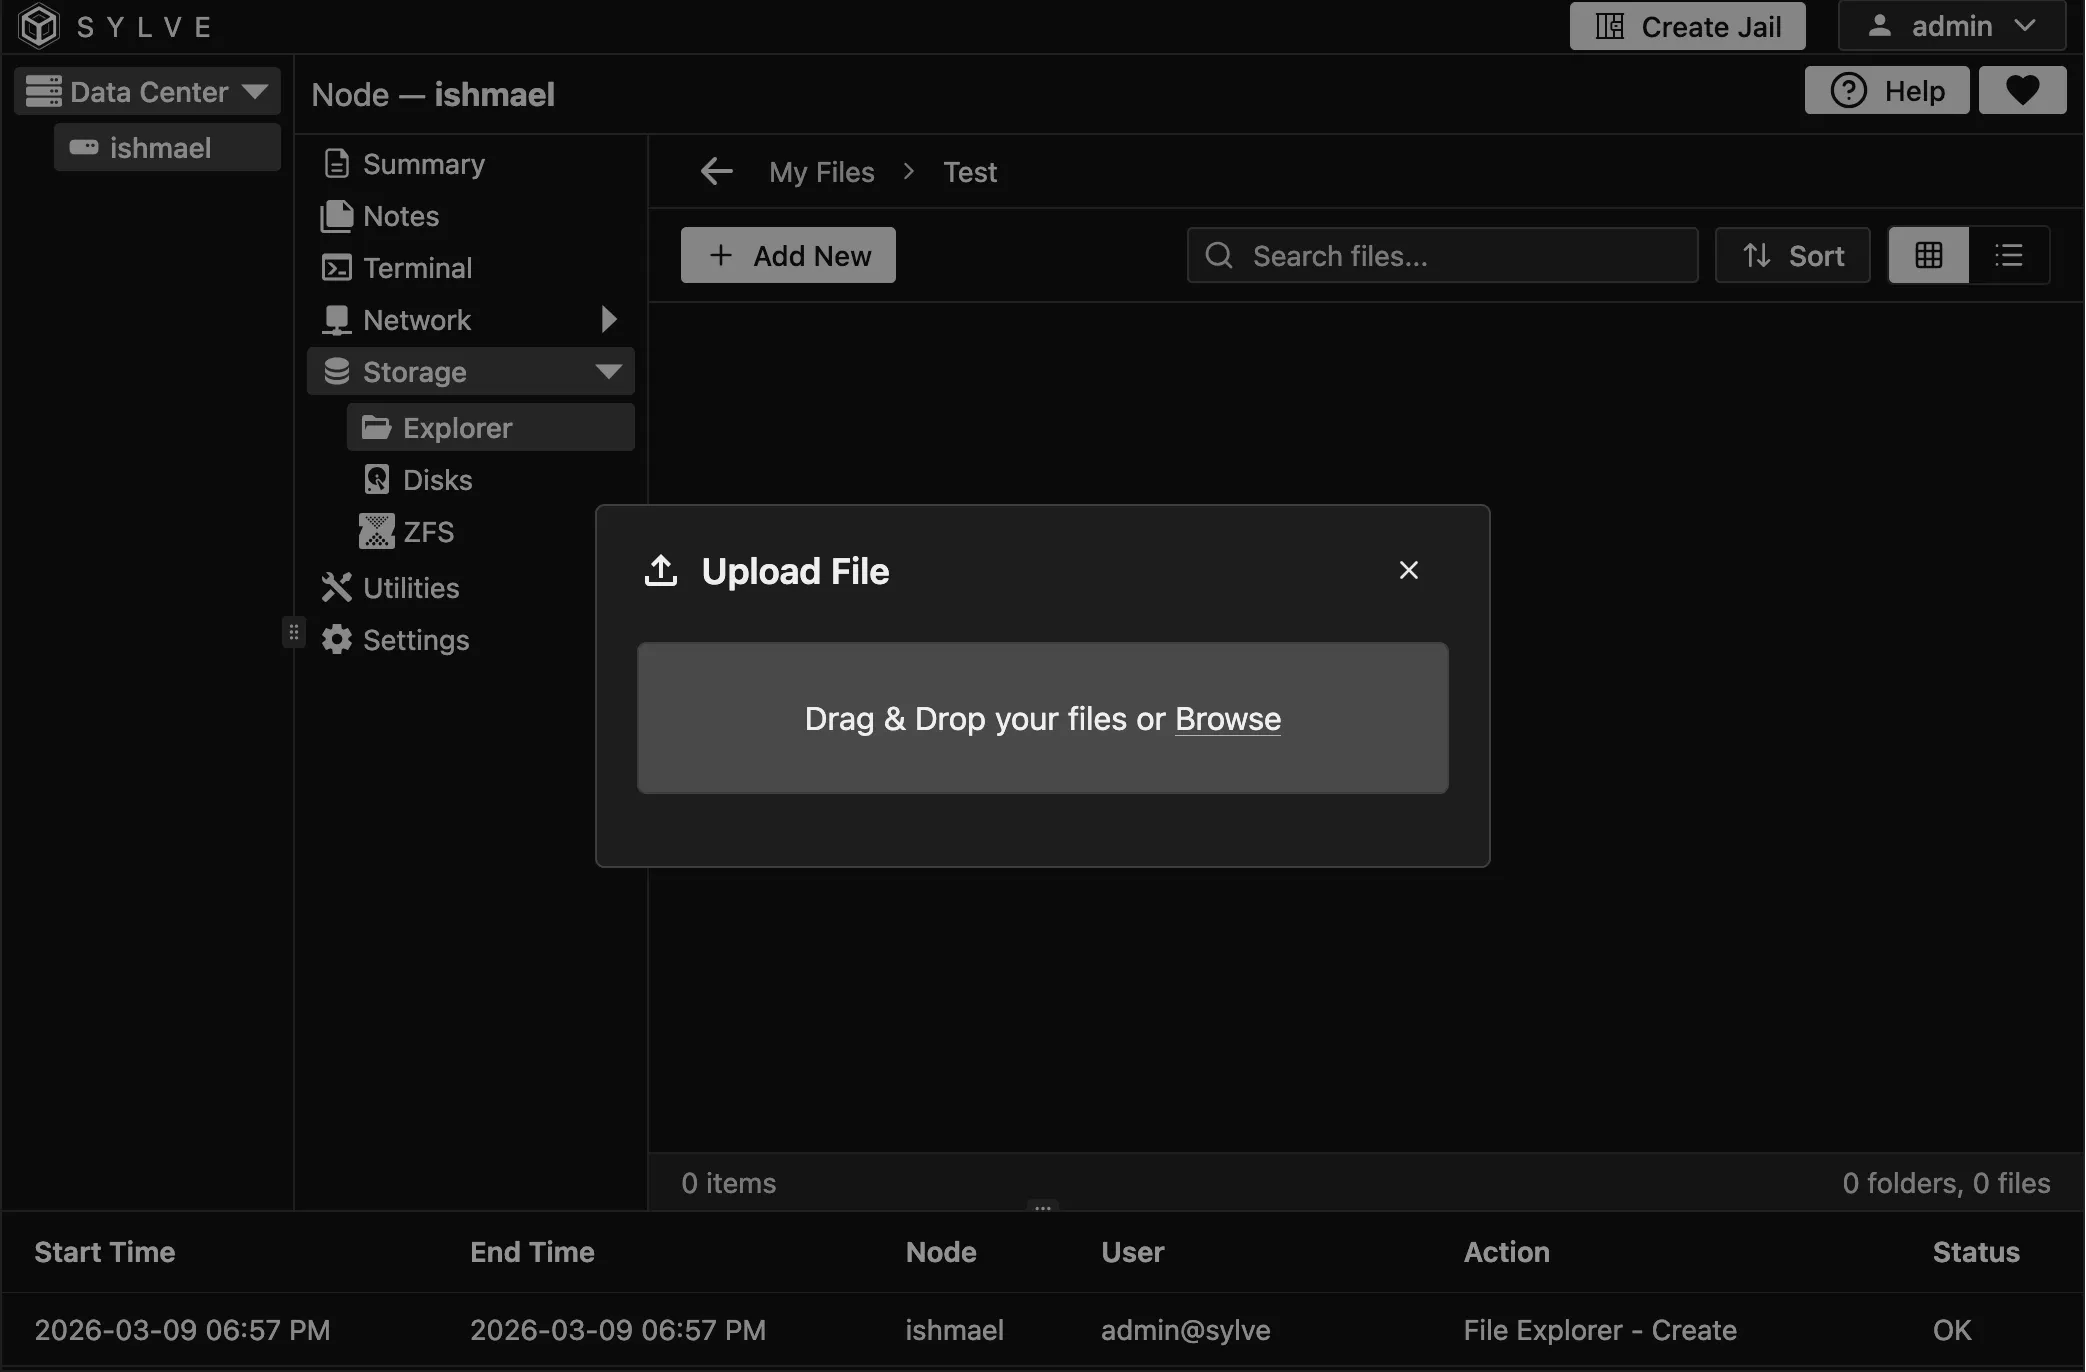
Task: Open the Add New menu
Action: 788,255
